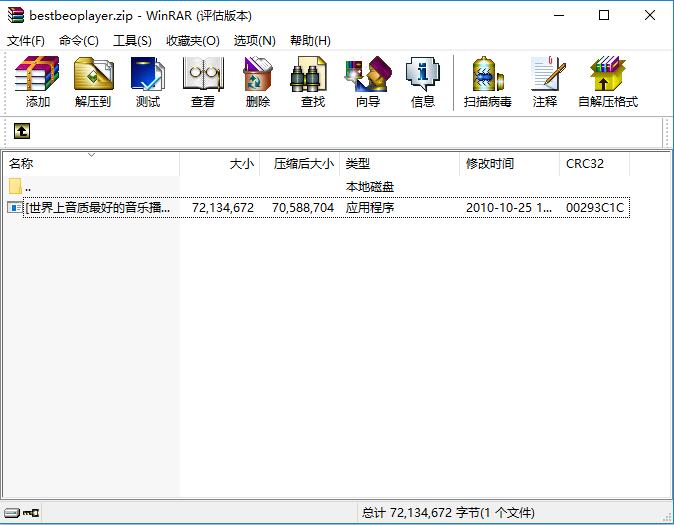Open the 选项(N) options menu
Viewport: 674px width, 525px height.
254,41
